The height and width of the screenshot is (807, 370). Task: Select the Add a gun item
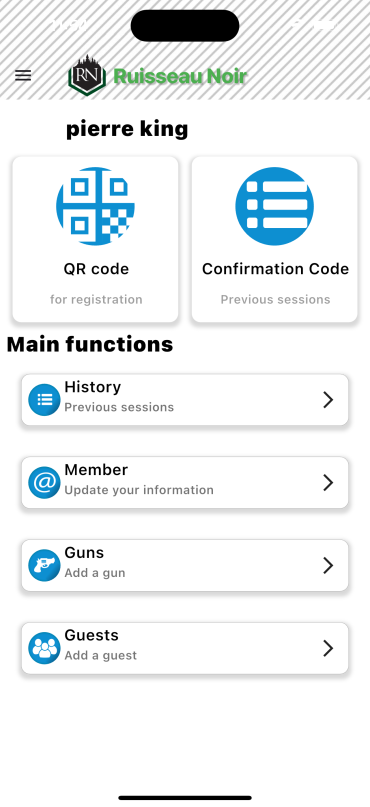tap(185, 566)
